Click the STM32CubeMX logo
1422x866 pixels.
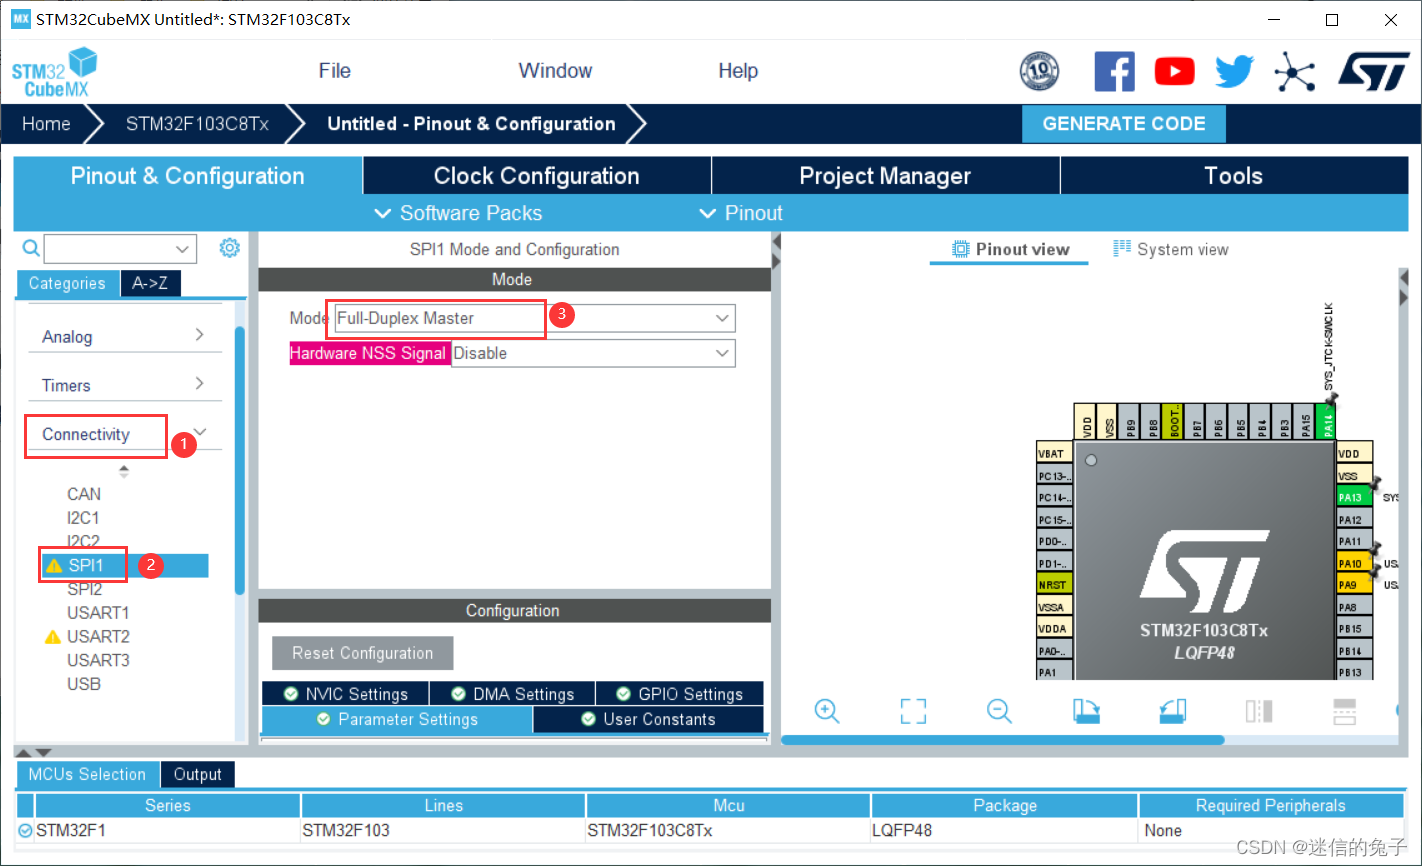(55, 73)
